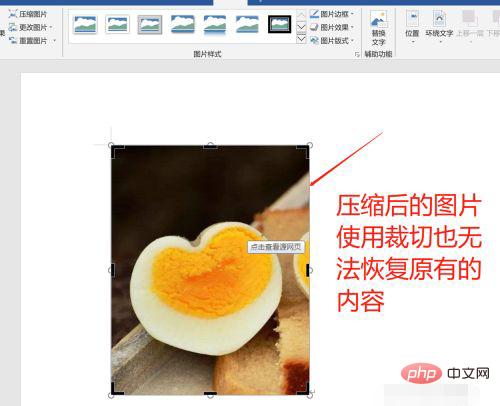Apply the gray Metal Frame picture style

pos(150,25)
